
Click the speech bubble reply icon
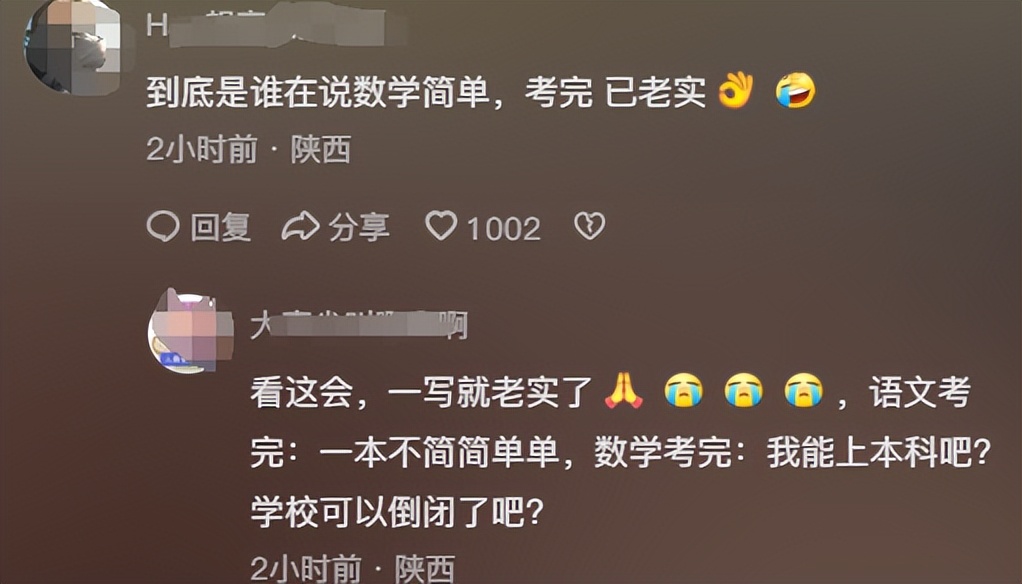pos(163,226)
